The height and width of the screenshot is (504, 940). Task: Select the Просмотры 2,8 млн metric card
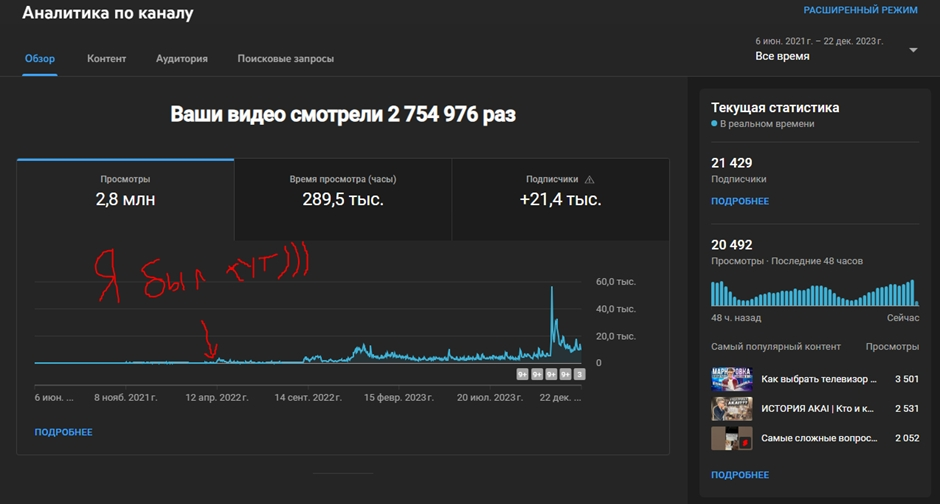pyautogui.click(x=125, y=200)
